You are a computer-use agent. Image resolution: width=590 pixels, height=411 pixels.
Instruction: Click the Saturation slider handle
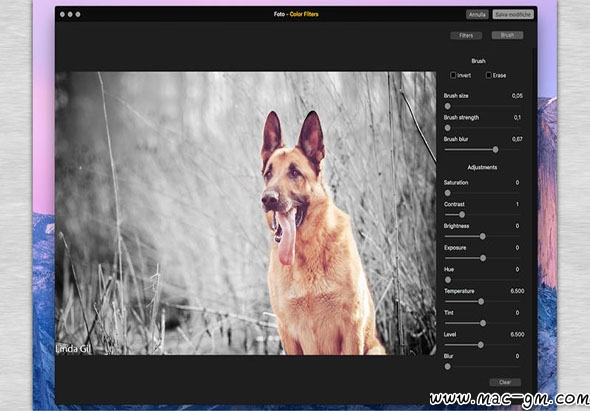(x=447, y=193)
